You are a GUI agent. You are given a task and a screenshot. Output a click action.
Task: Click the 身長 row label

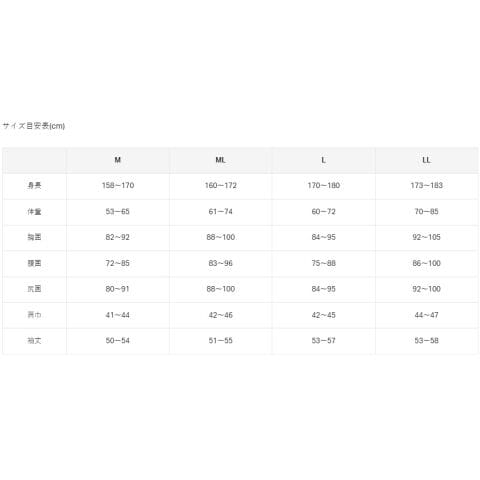(34, 186)
